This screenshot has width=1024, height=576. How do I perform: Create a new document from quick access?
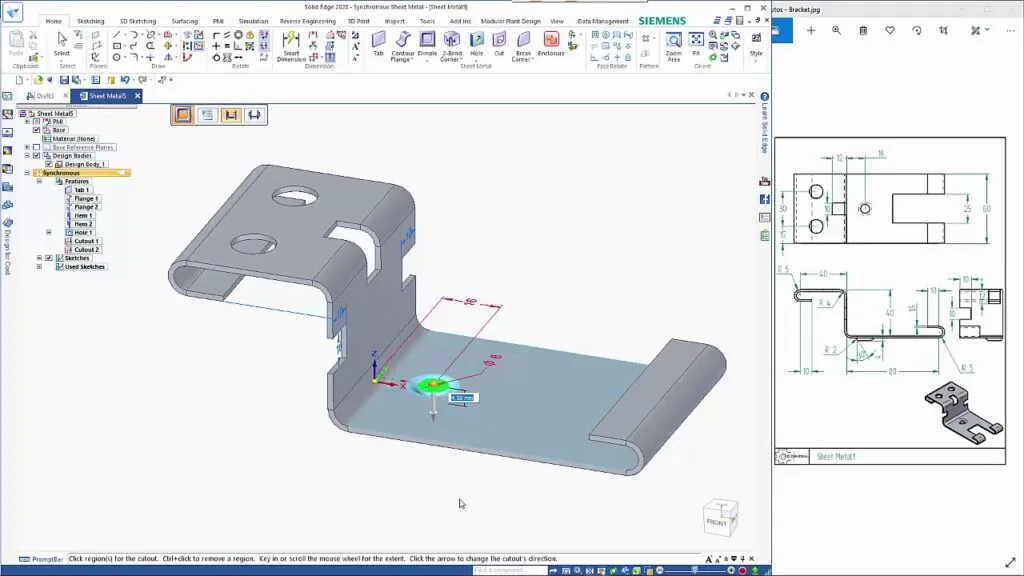click(19, 80)
